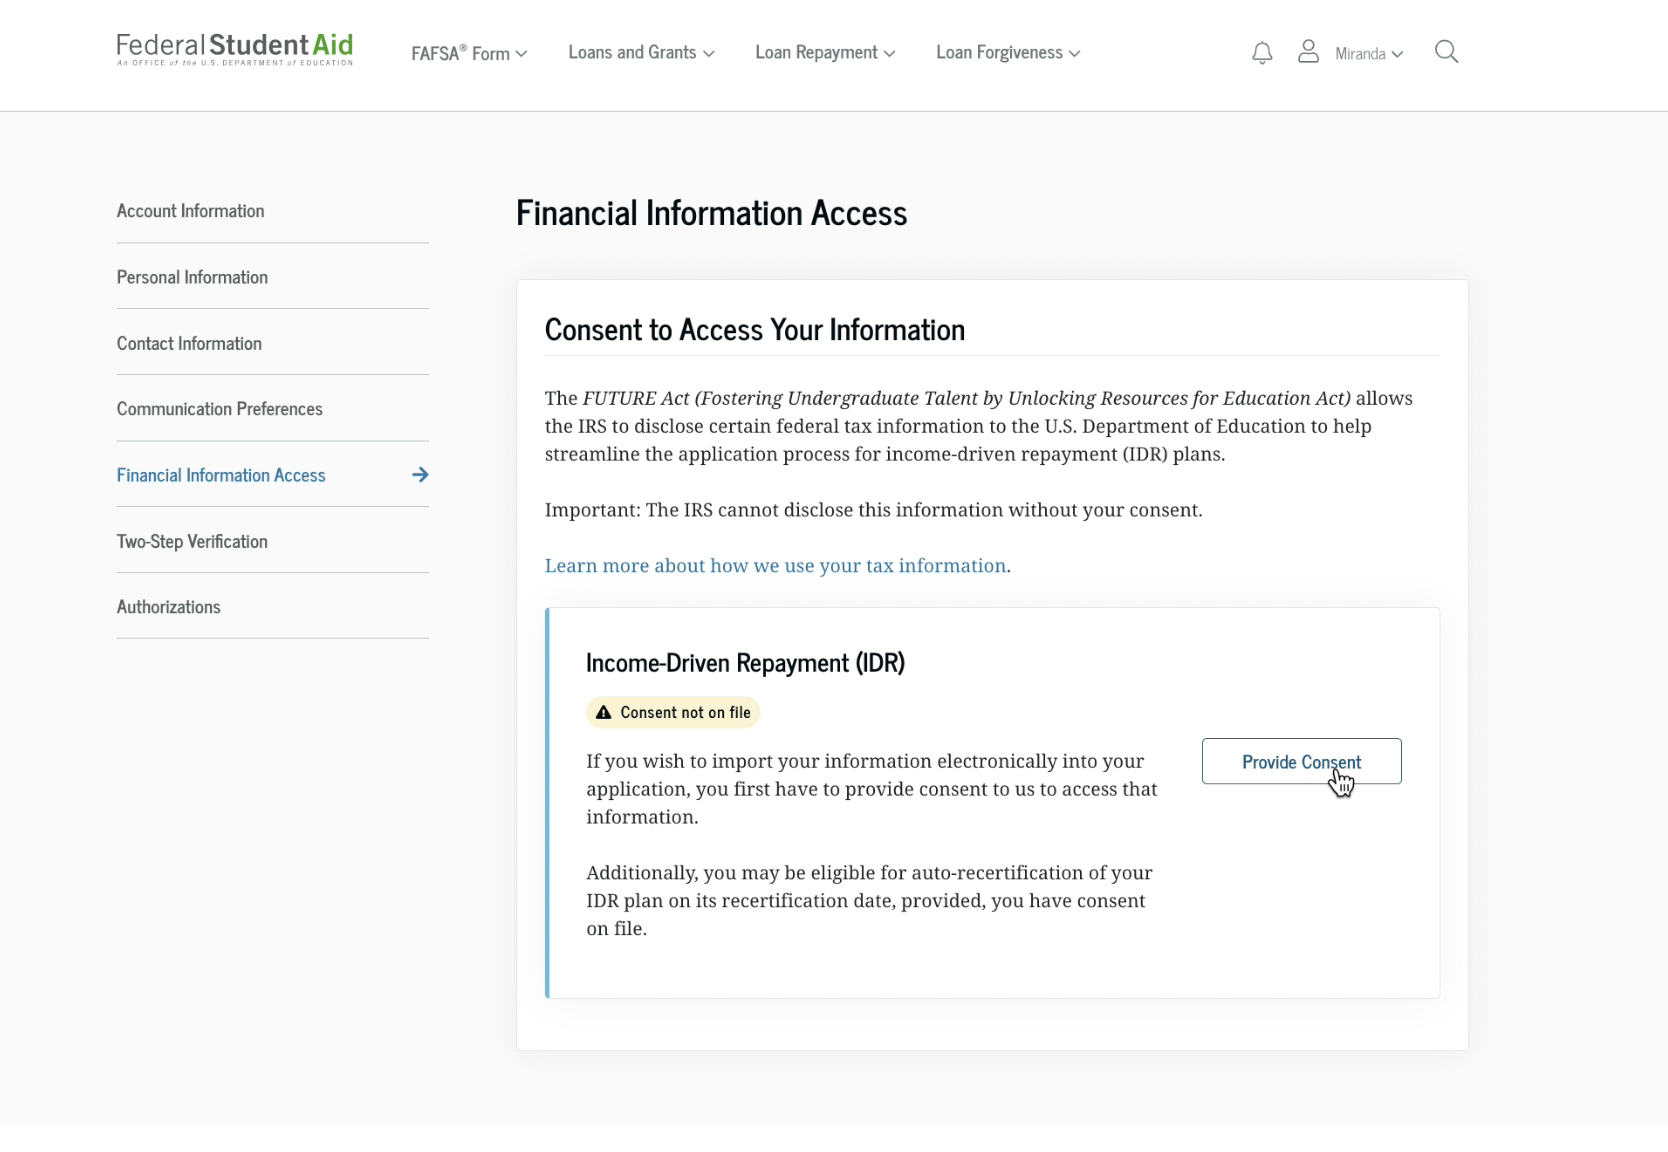Select Two-Step Verification settings
The width and height of the screenshot is (1668, 1152).
(192, 541)
